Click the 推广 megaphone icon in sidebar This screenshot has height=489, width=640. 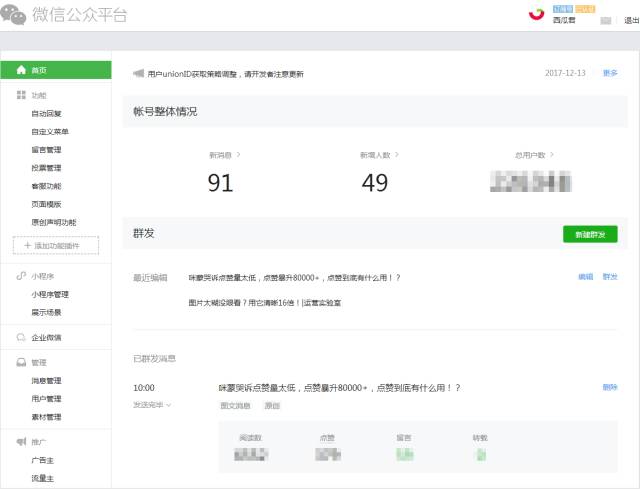(21, 441)
